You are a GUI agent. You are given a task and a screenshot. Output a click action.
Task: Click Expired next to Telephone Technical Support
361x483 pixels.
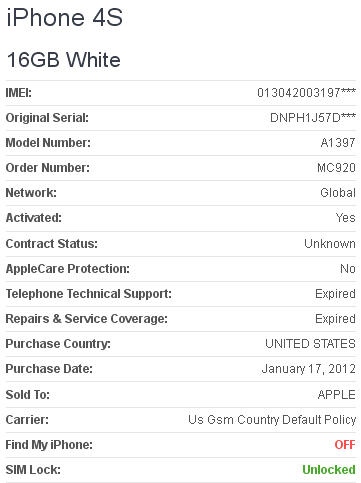[335, 294]
